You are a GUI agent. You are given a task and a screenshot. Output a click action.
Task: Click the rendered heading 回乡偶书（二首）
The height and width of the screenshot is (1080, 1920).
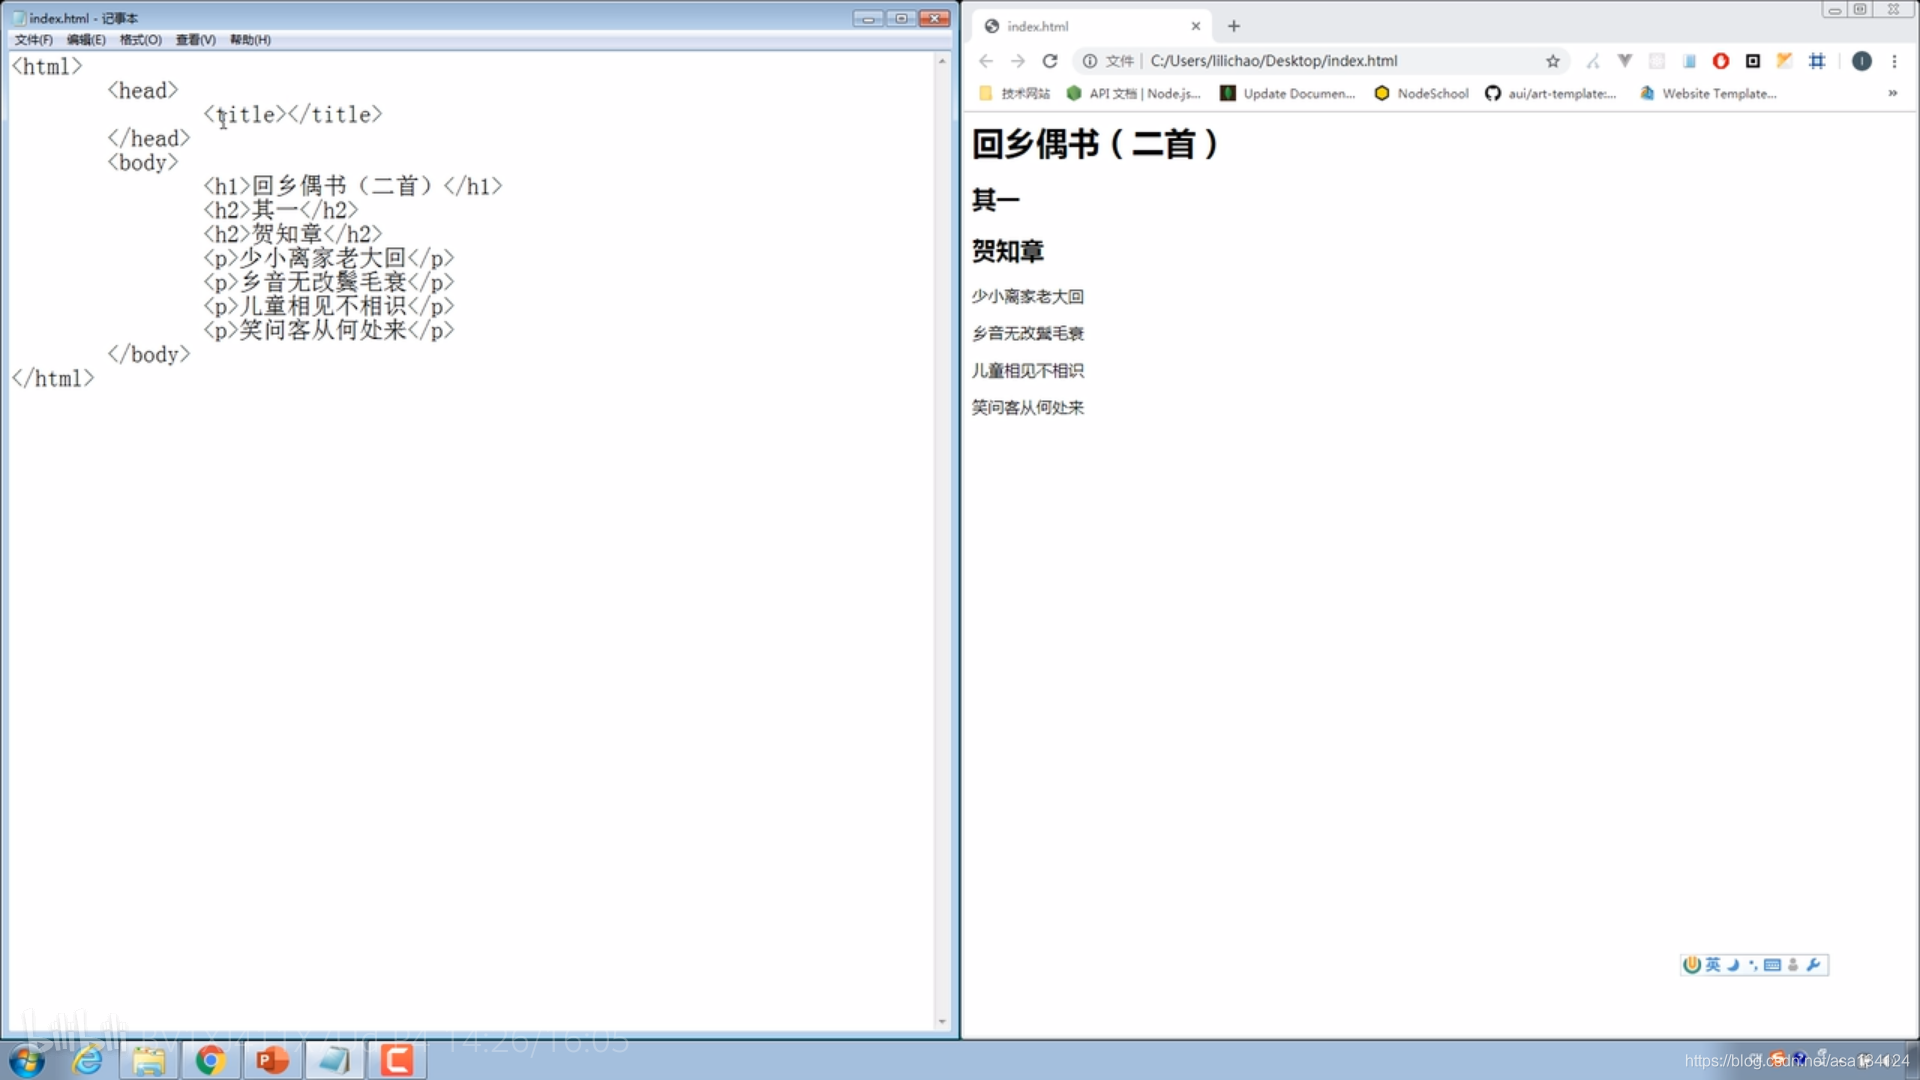point(1095,144)
